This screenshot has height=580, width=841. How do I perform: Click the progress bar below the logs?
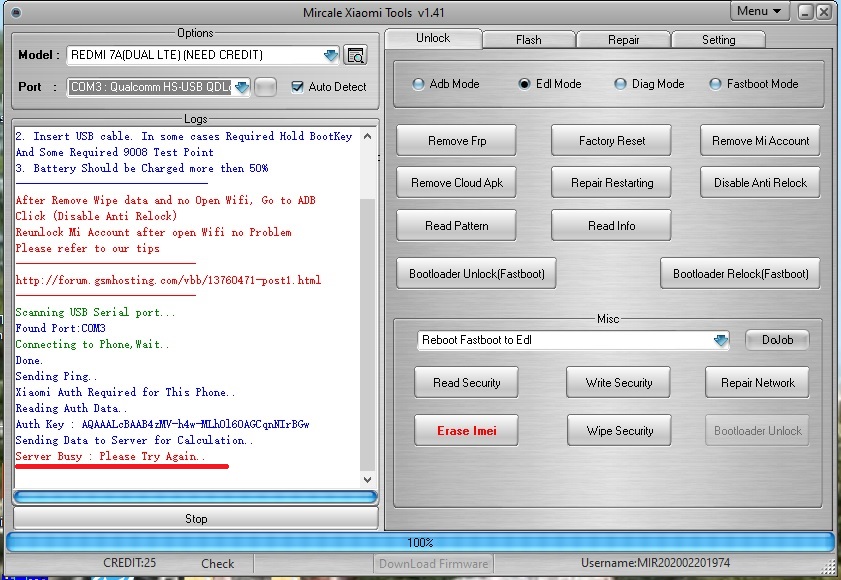click(196, 497)
